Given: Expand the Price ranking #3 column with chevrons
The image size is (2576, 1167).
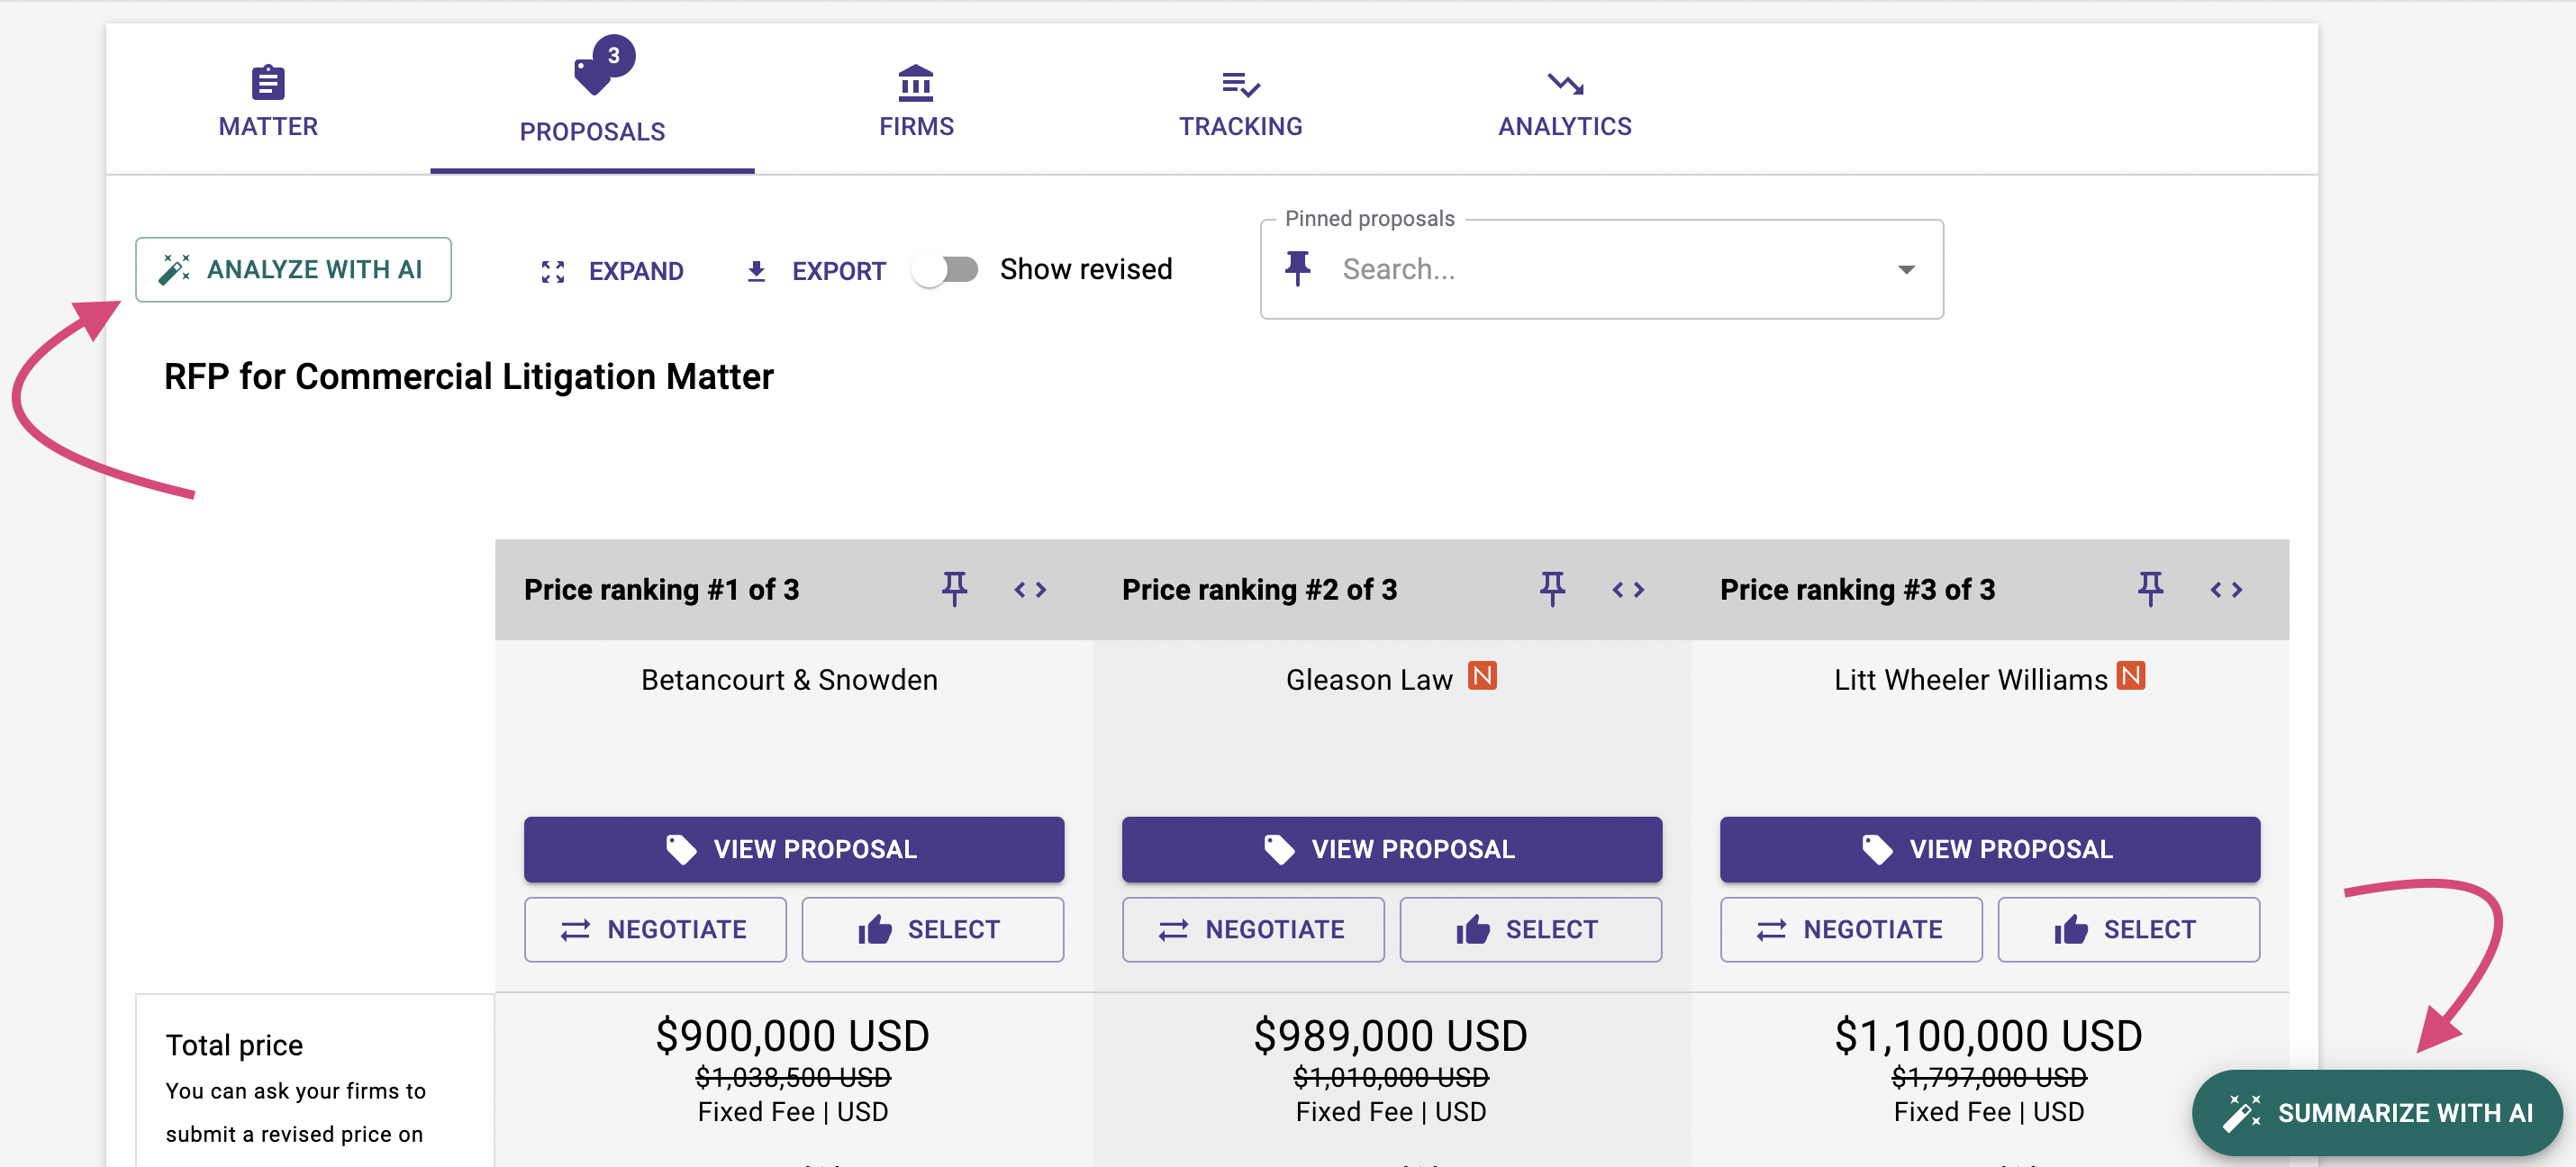Looking at the screenshot, I should pos(2226,589).
